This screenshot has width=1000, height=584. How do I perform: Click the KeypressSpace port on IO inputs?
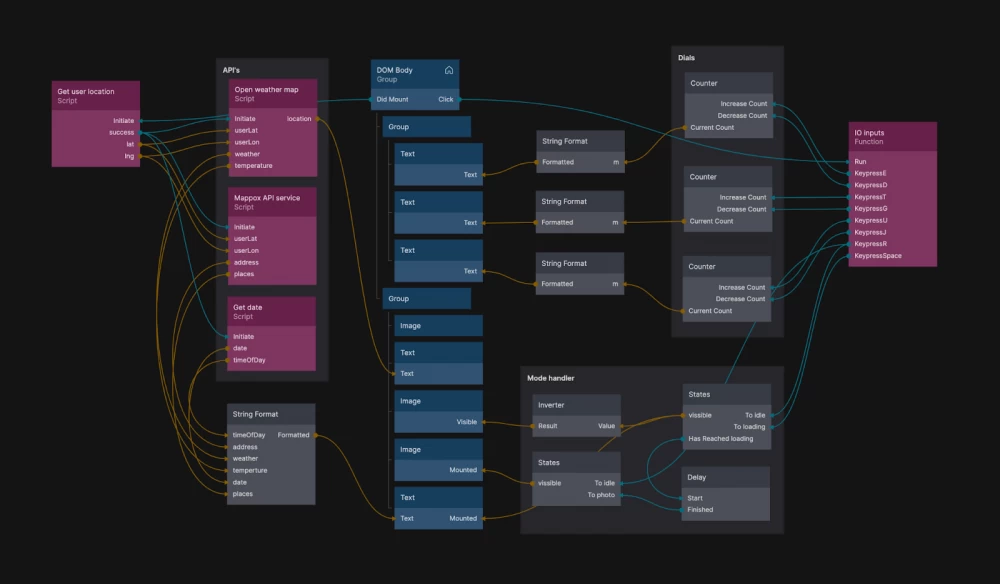(877, 256)
